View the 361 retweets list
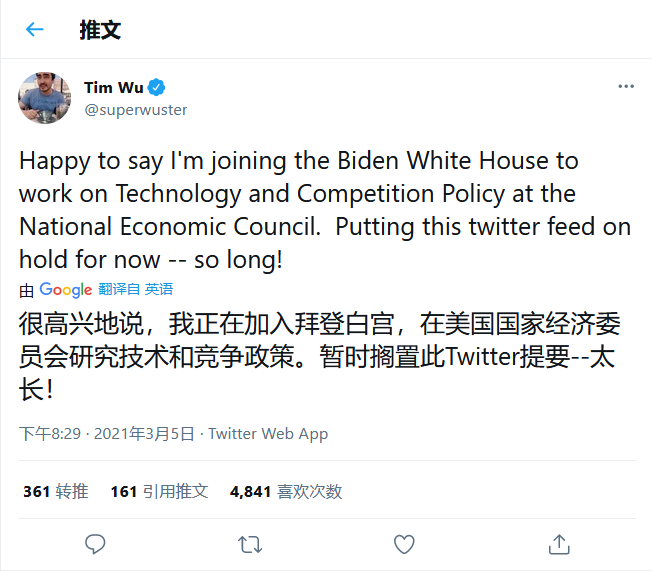652x571 pixels. (56, 491)
